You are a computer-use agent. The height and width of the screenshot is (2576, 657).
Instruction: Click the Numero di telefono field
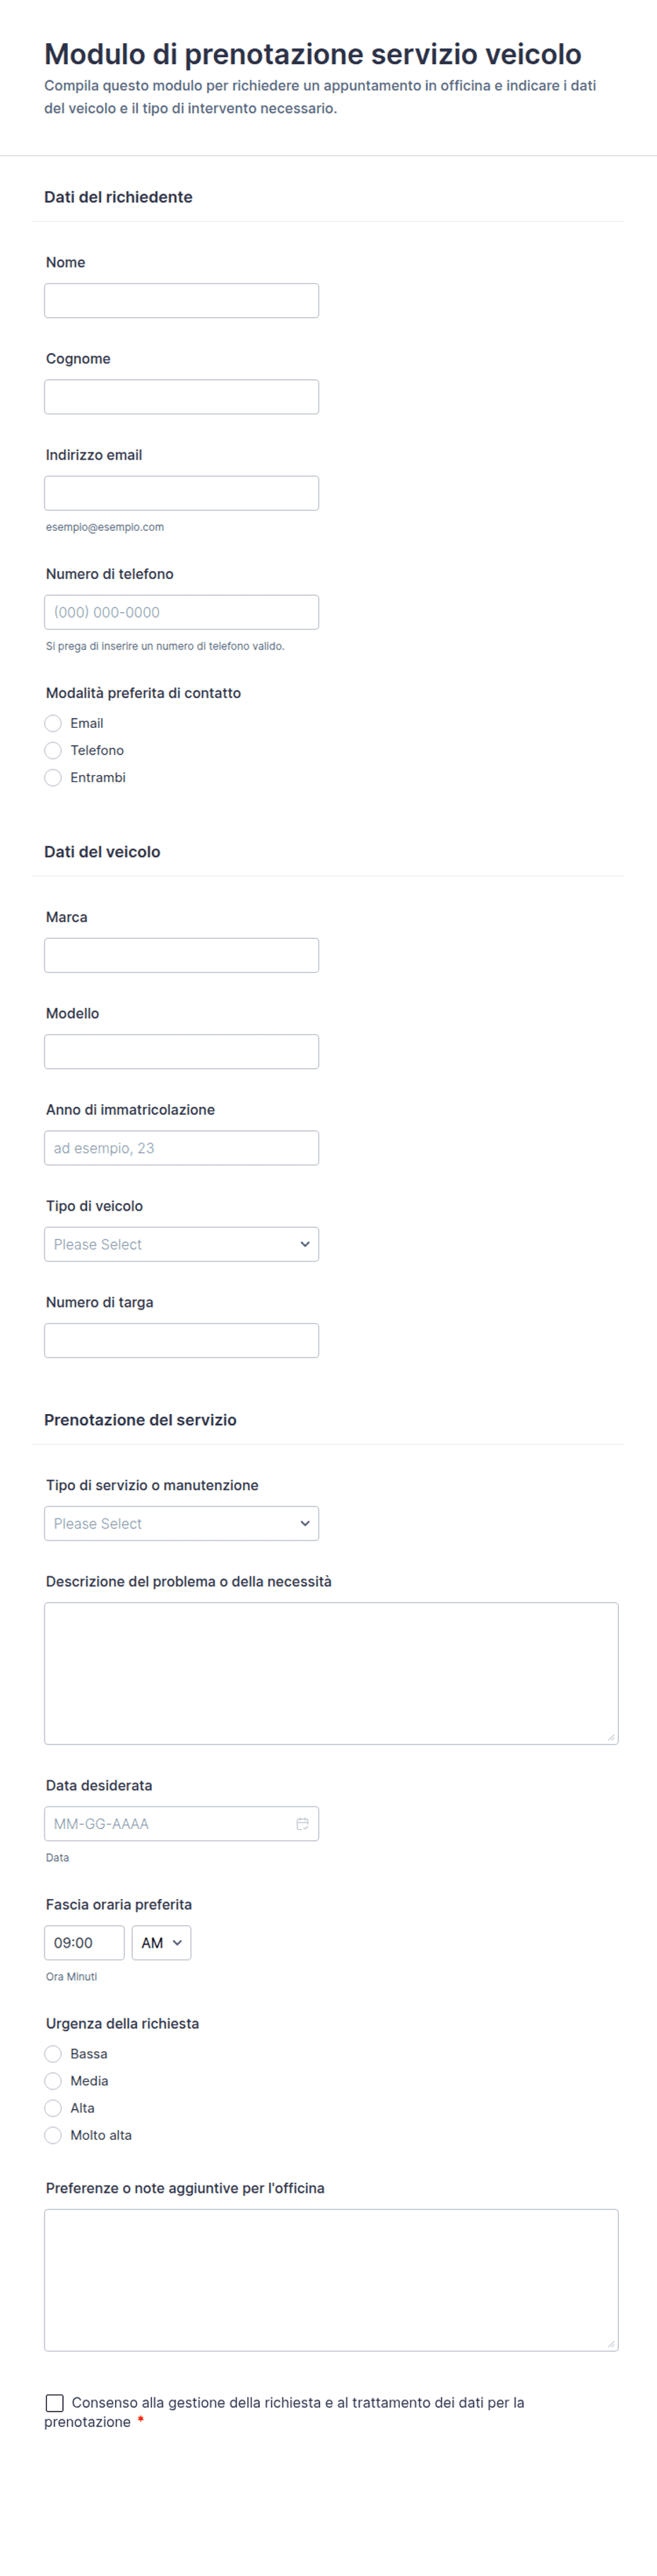pyautogui.click(x=181, y=612)
